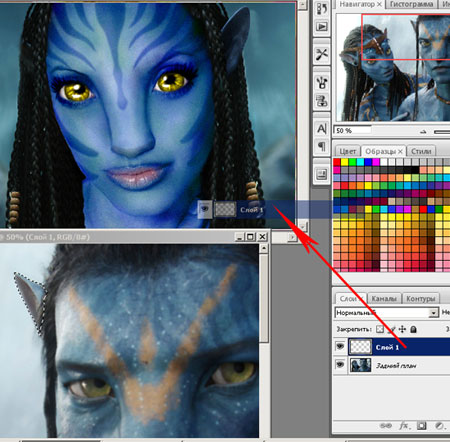The height and width of the screenshot is (442, 450).
Task: Click the Navigator zoom out icon
Action: [x=423, y=132]
